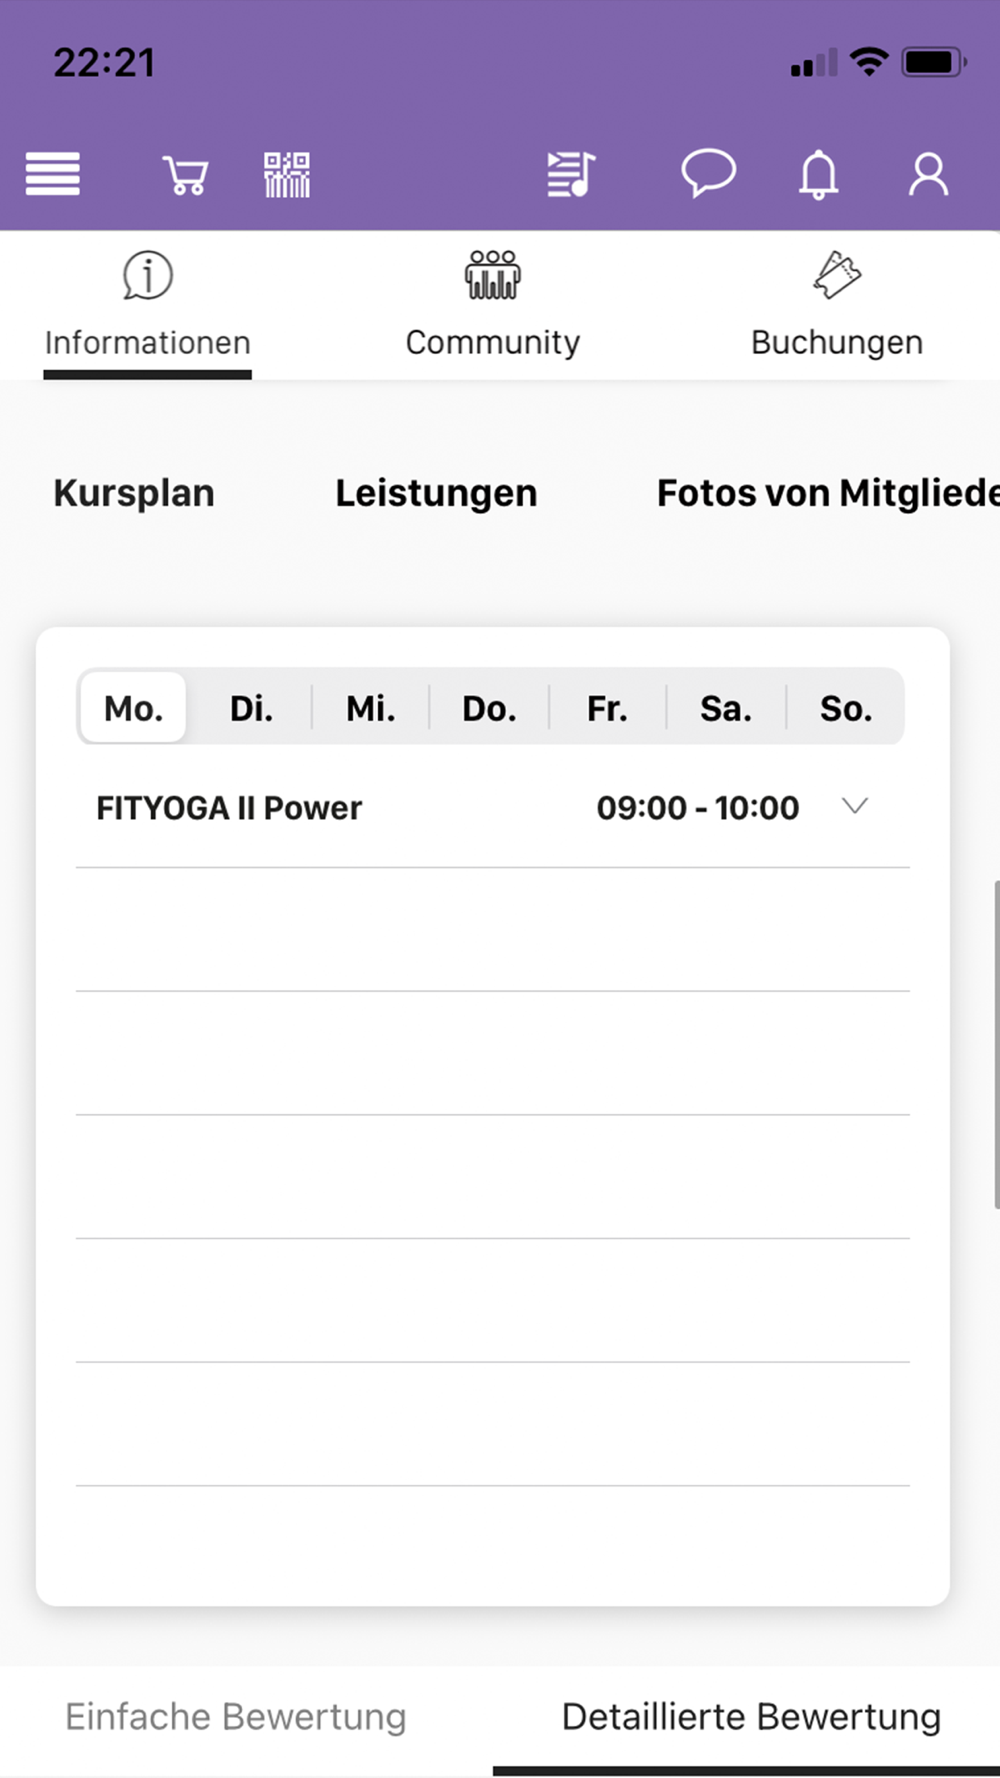The height and width of the screenshot is (1778, 1000).
Task: Open the shopping cart
Action: coord(185,175)
